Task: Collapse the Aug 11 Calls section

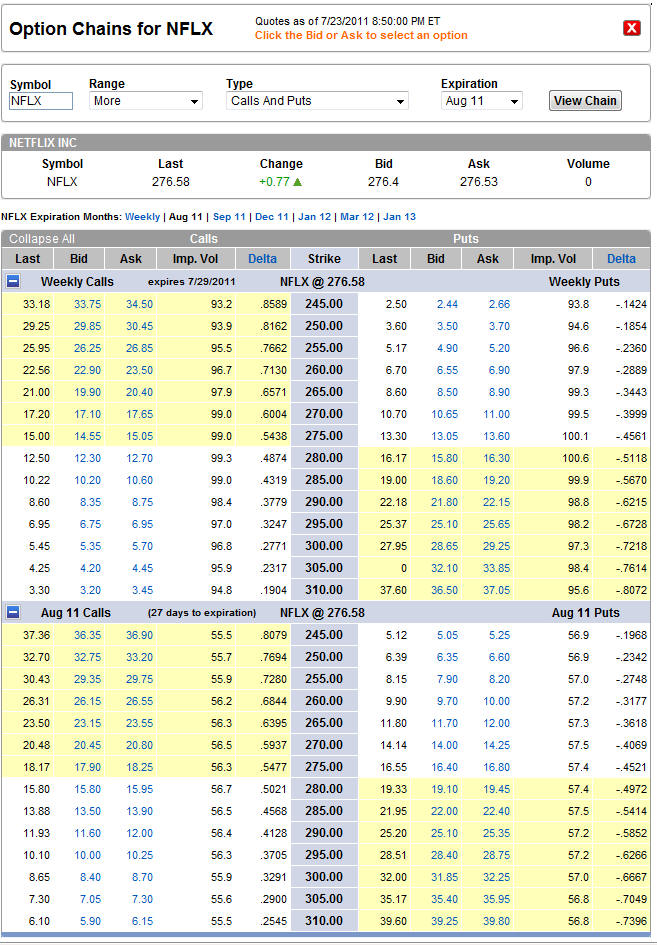Action: (x=13, y=613)
